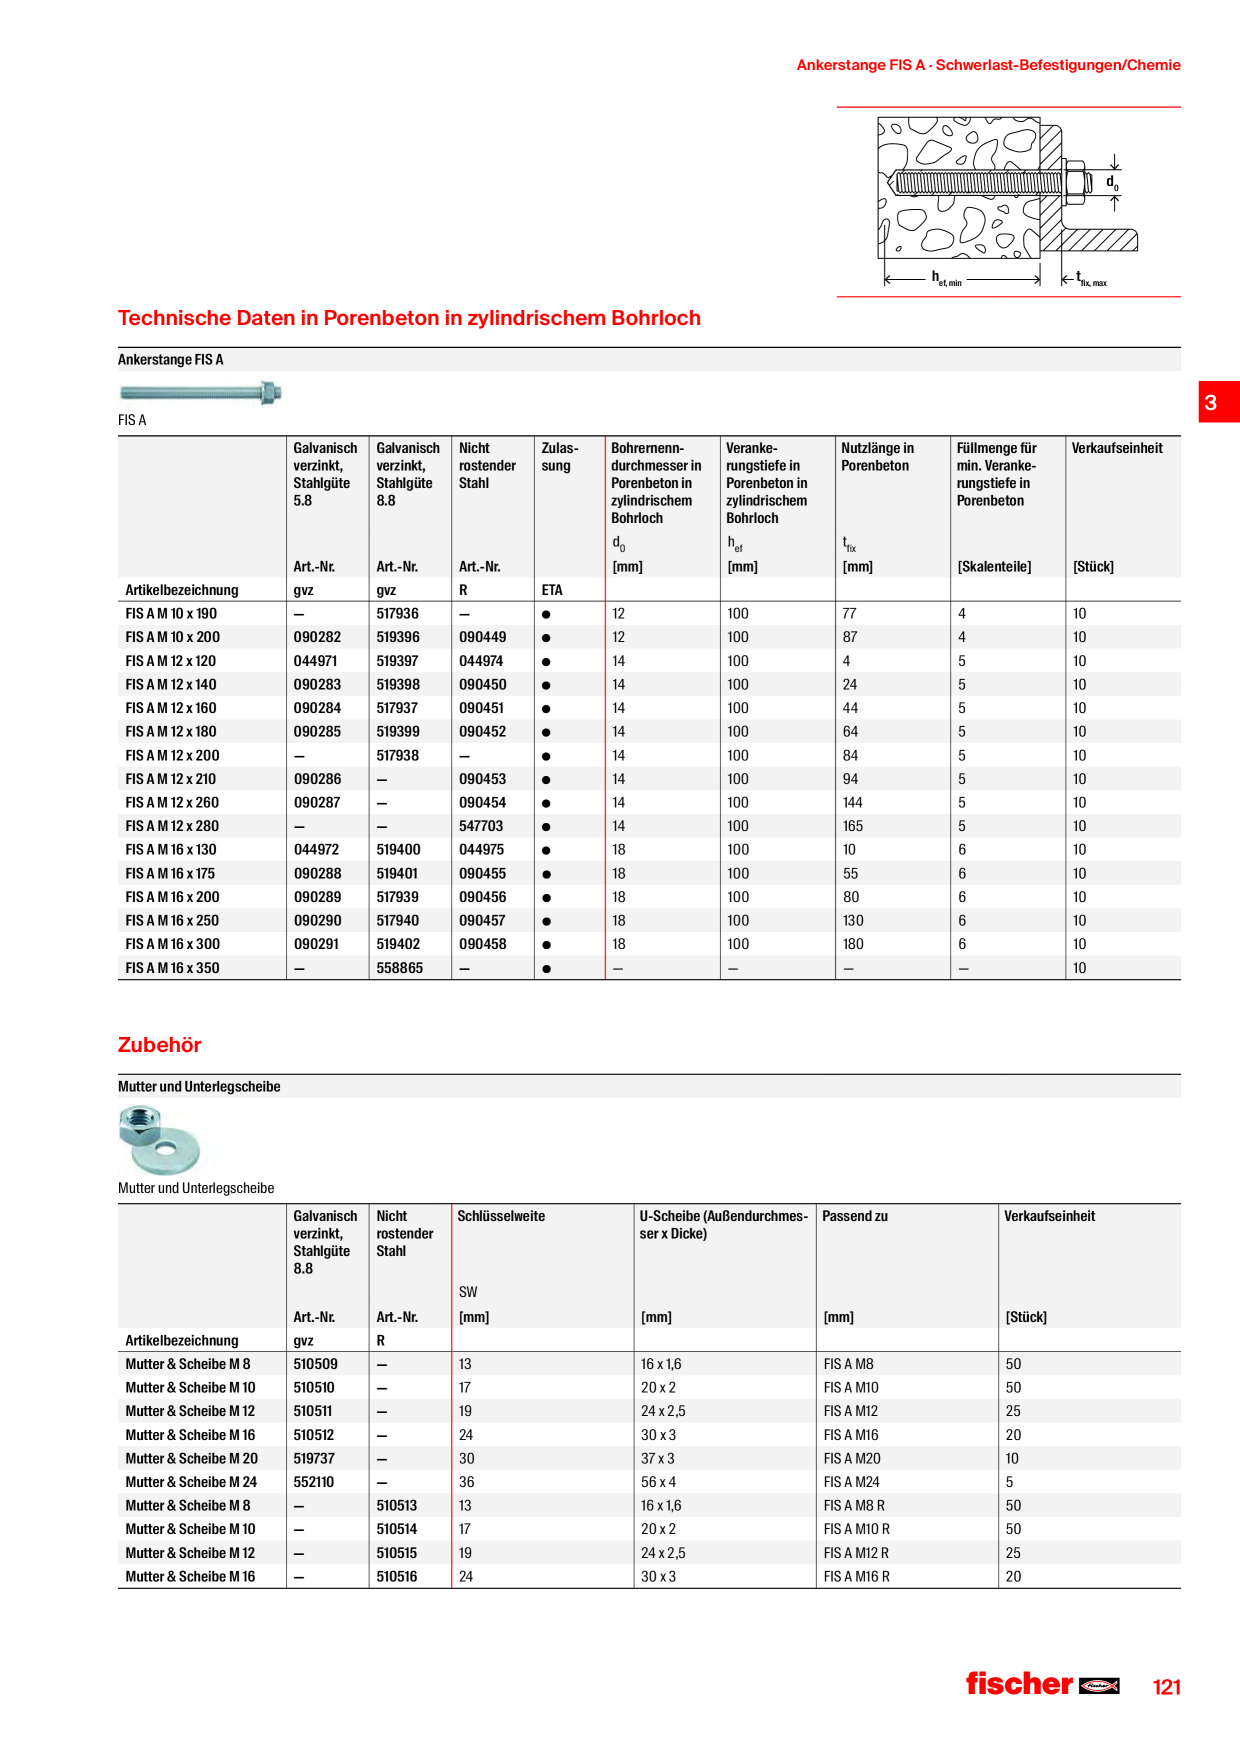
Task: Click the red chapter tab marked 3
Action: pos(1219,402)
